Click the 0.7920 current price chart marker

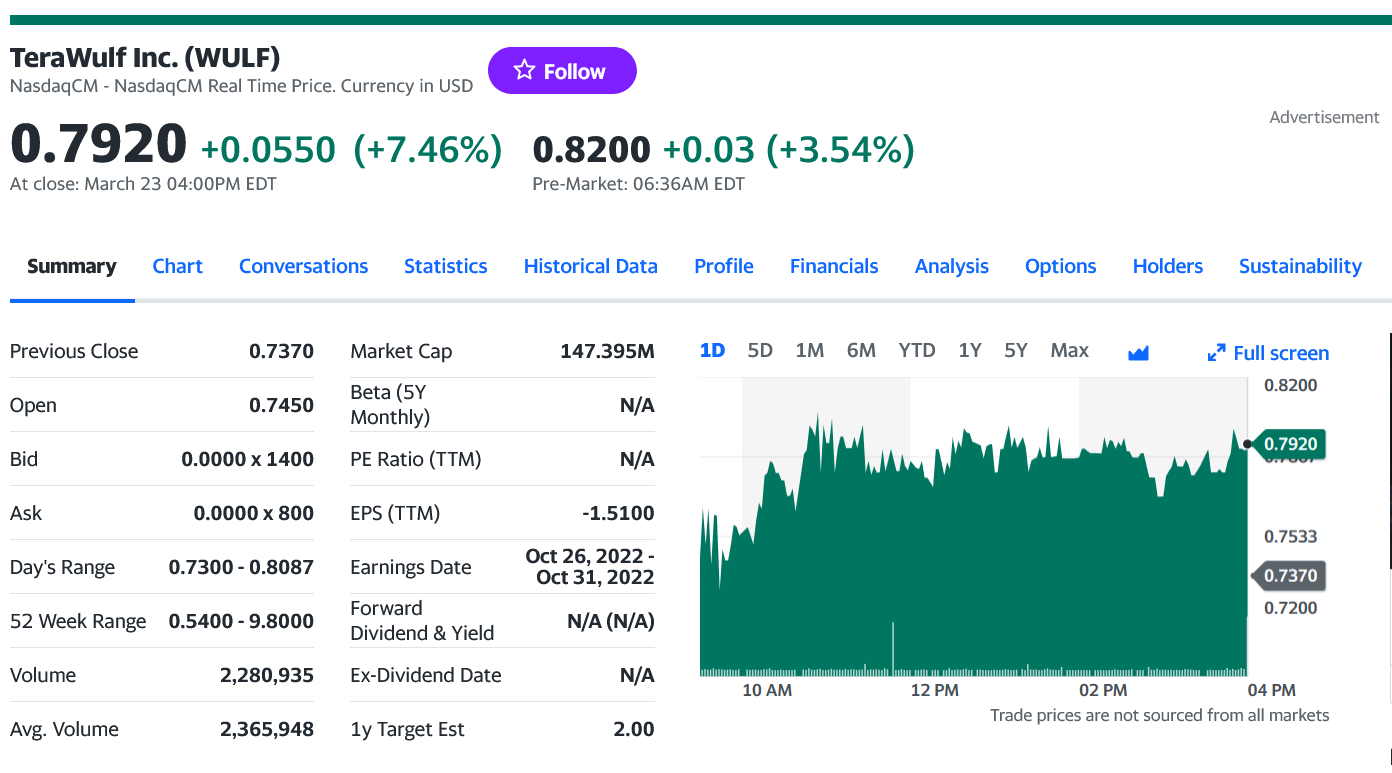tap(1289, 443)
